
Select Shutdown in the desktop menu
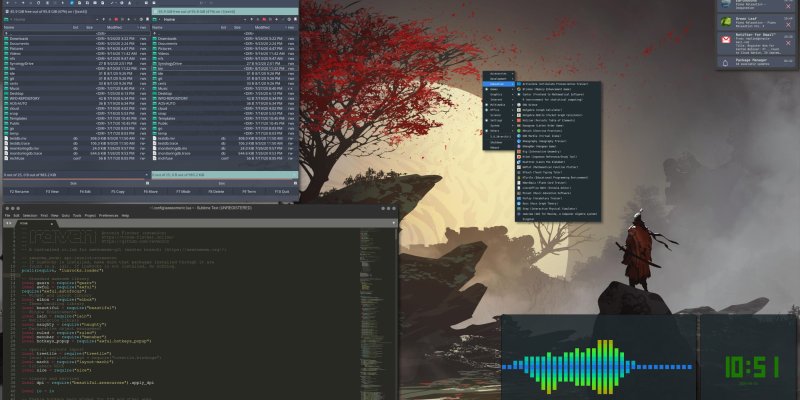coord(496,144)
